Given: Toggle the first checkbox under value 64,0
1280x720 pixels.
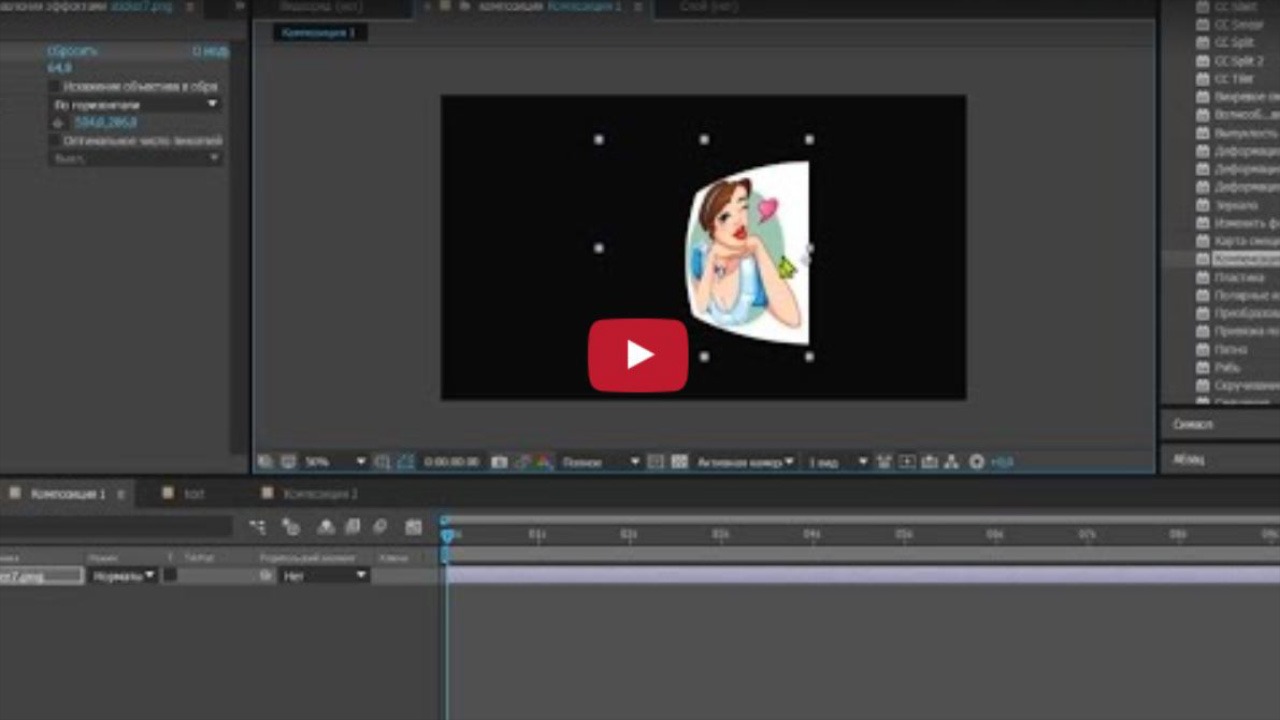Looking at the screenshot, I should coord(55,87).
